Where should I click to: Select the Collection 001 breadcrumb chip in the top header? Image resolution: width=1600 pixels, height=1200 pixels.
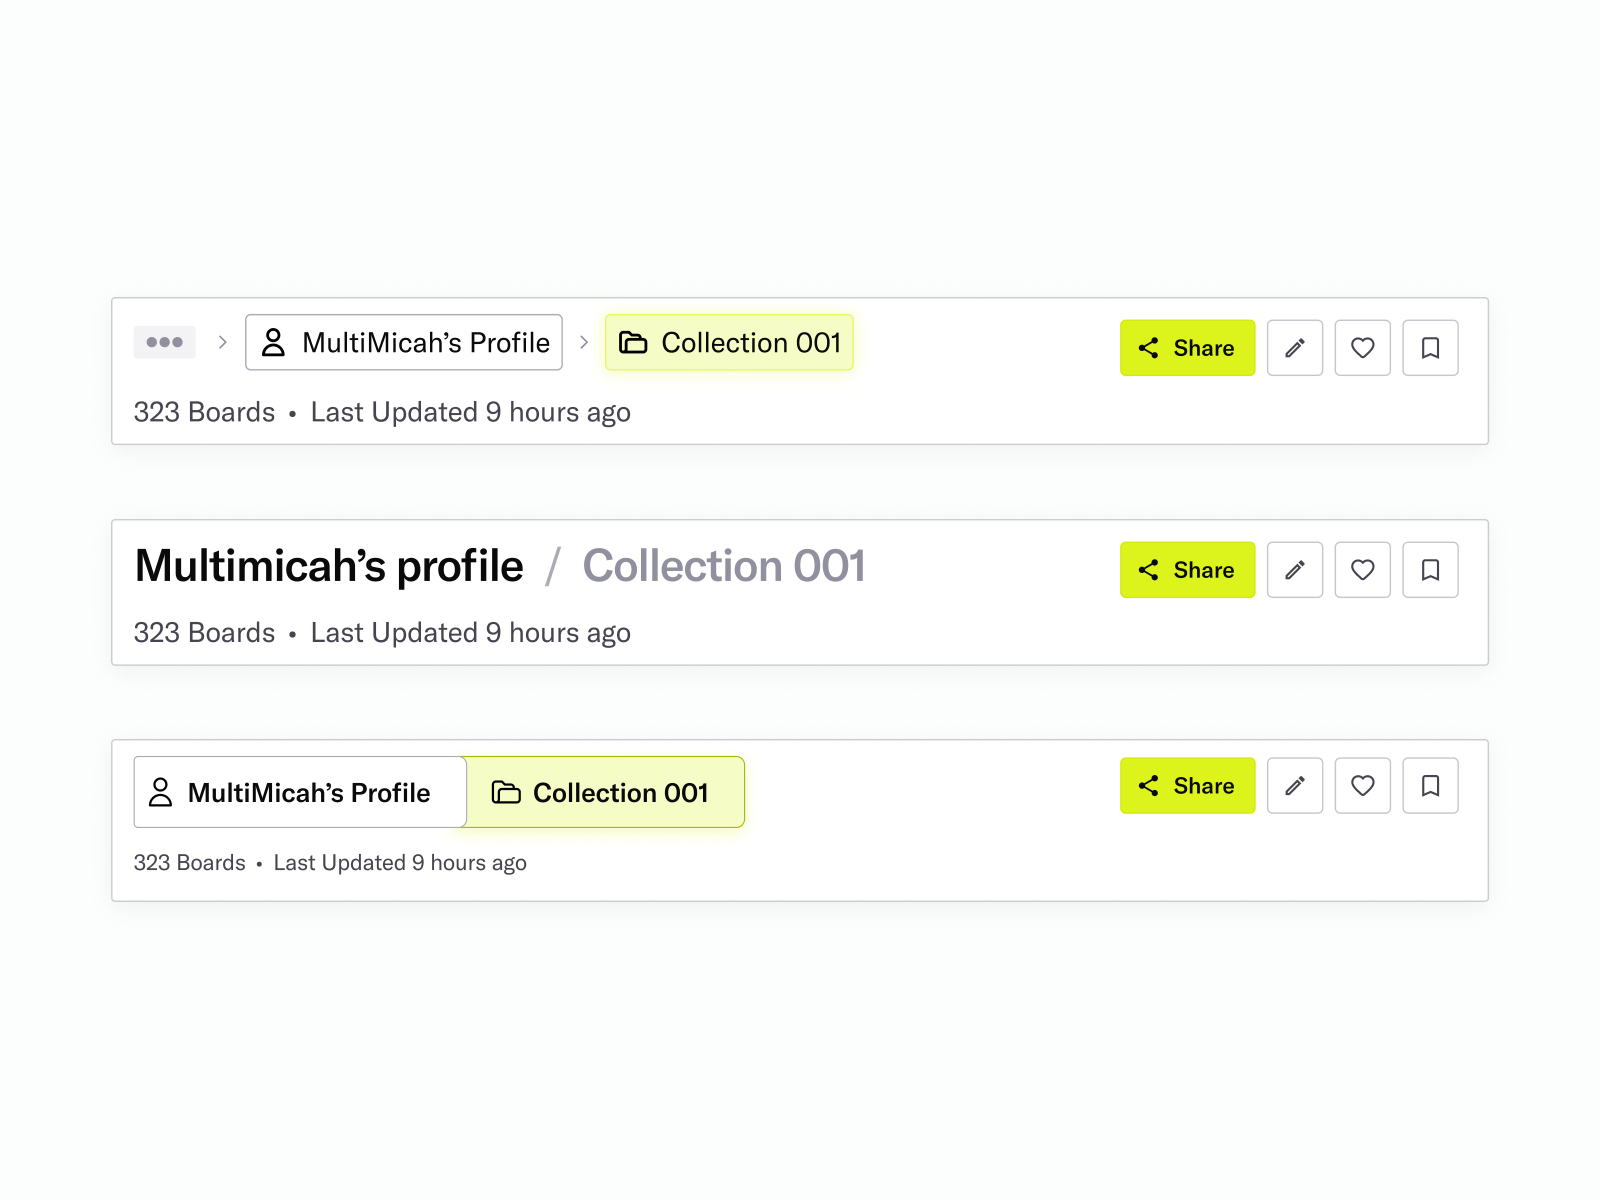point(729,342)
